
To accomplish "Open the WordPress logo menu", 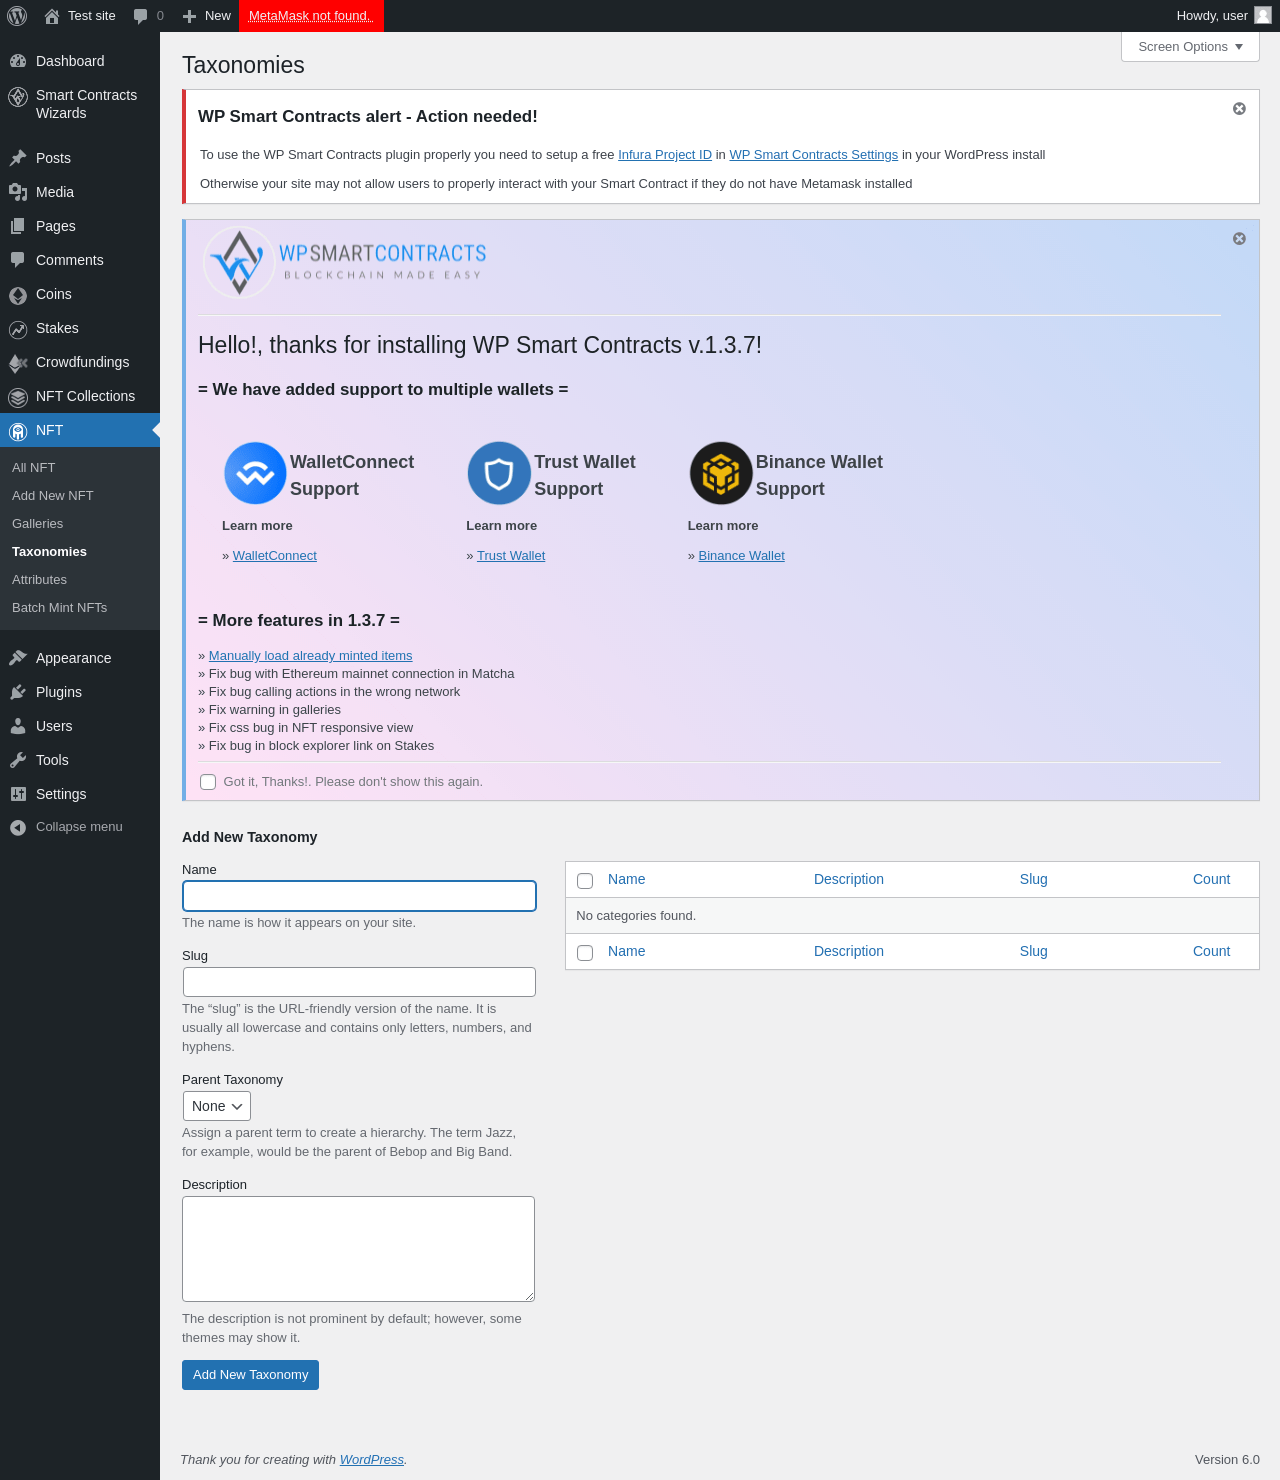I will (17, 16).
